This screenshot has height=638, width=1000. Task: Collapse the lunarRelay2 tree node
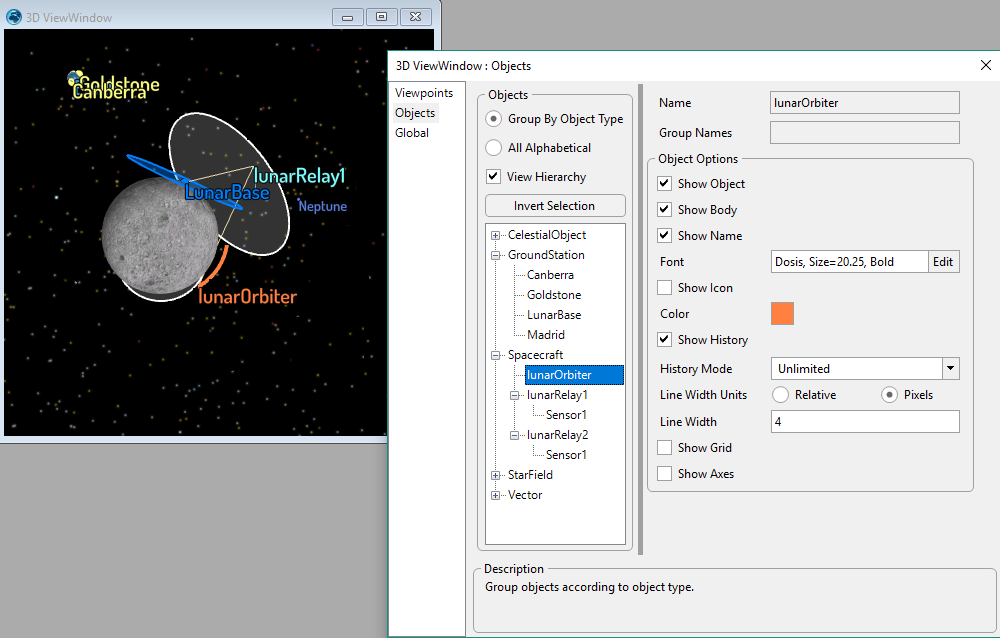click(x=514, y=435)
